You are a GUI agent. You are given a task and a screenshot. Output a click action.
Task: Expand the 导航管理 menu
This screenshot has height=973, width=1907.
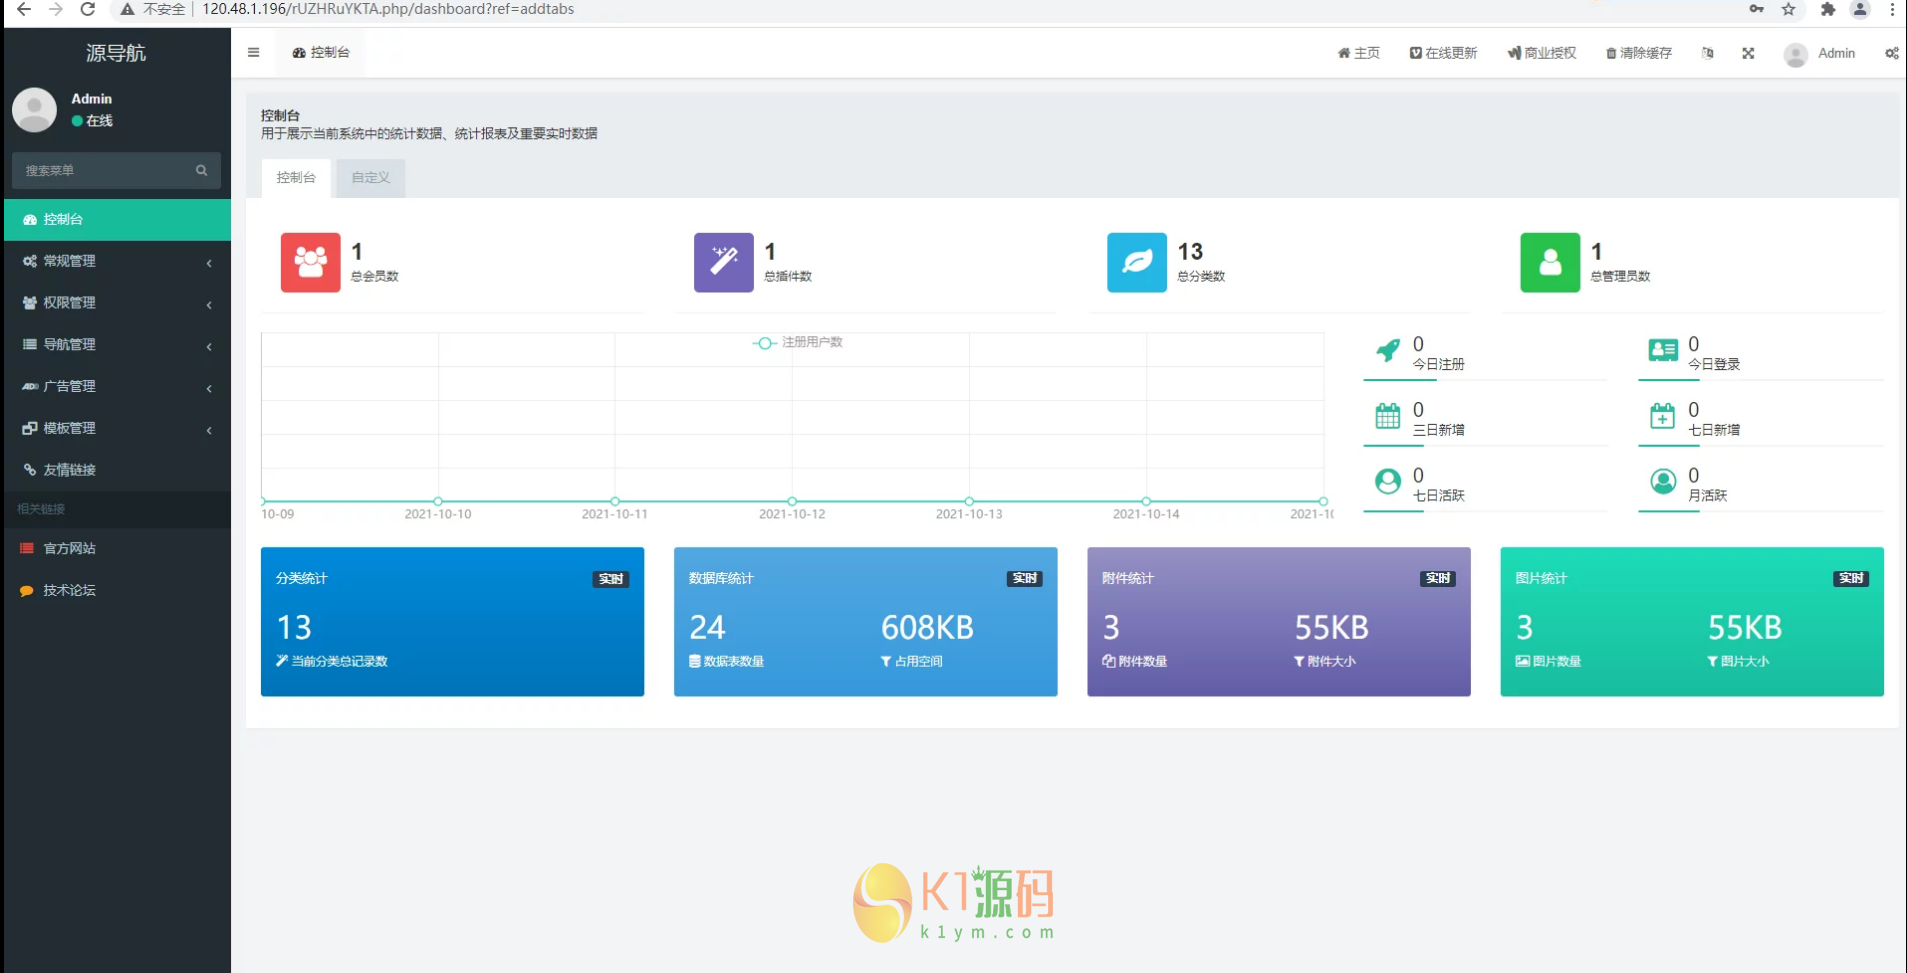[x=116, y=345]
